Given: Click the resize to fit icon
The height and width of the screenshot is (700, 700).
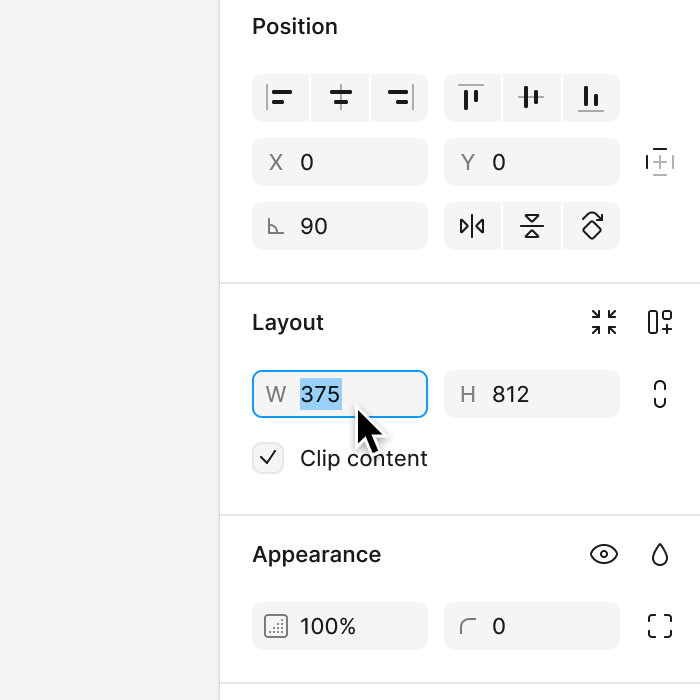Looking at the screenshot, I should [x=604, y=322].
